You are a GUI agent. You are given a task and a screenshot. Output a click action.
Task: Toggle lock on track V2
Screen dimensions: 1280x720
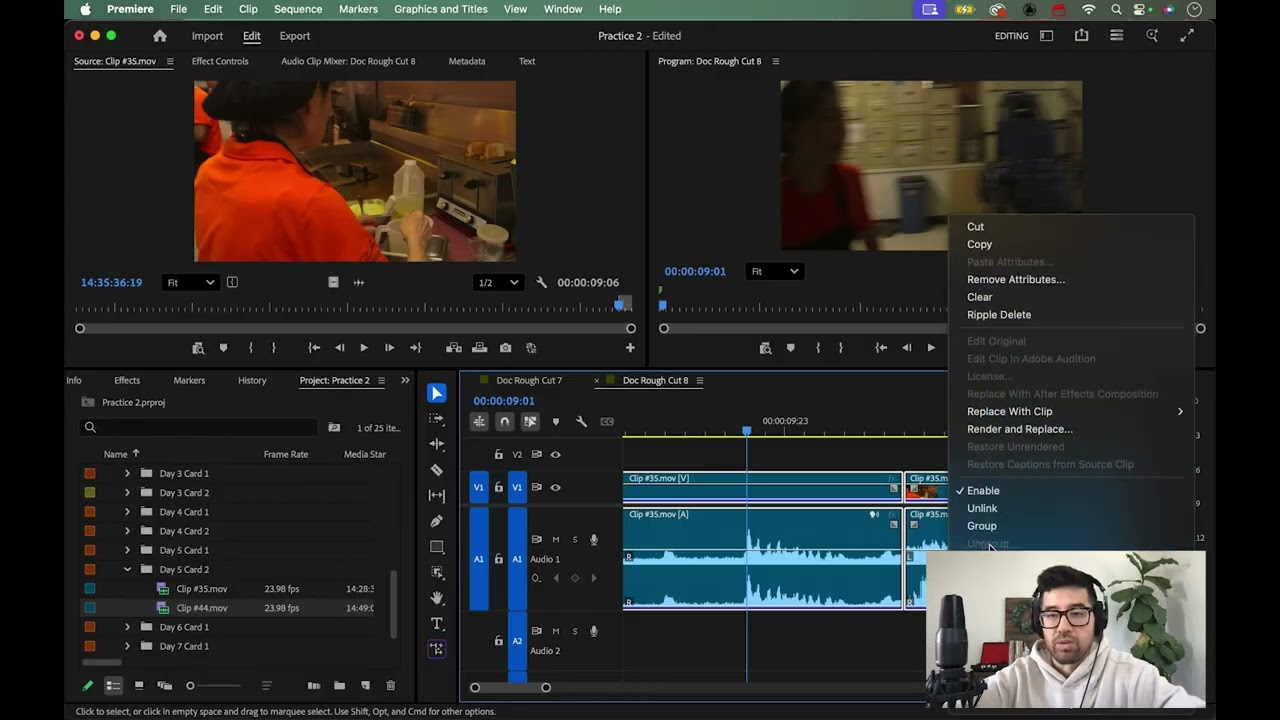click(498, 454)
